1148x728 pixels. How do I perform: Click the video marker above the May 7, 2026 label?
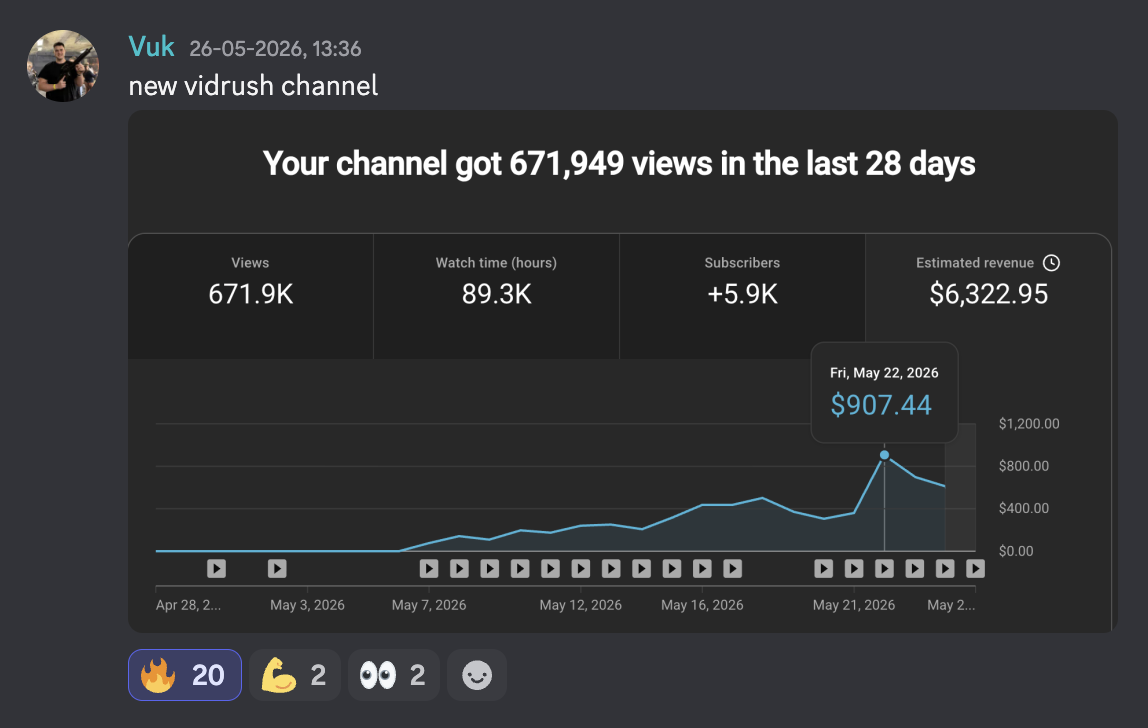[x=429, y=568]
